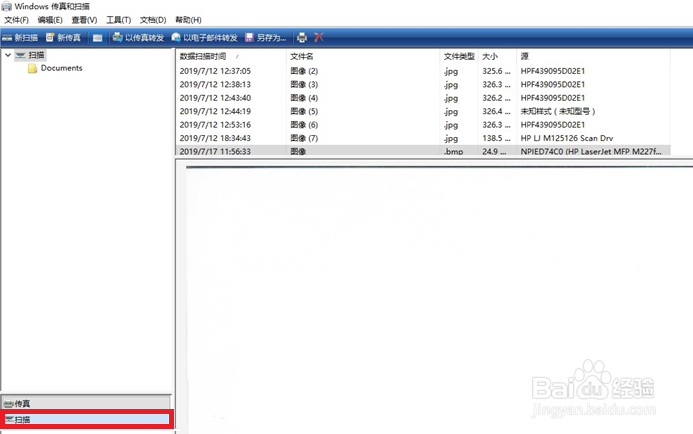This screenshot has height=434, width=693.
Task: Collapse the 扫描 tree node arrow
Action: (x=8, y=55)
